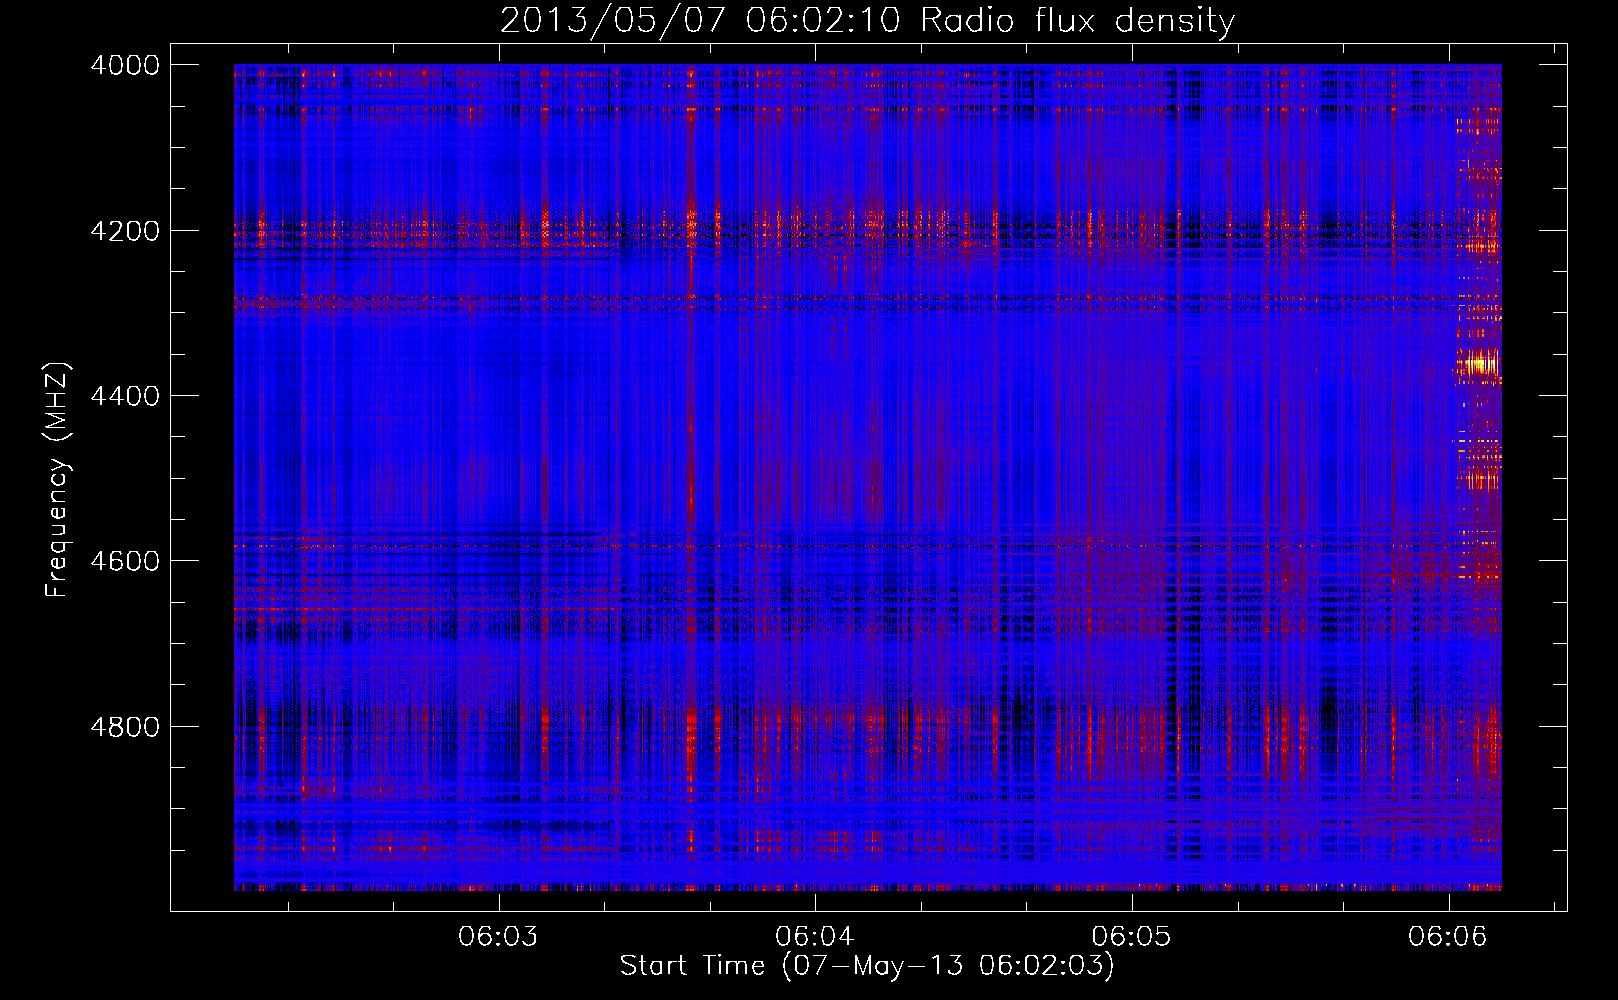Click the "Frequency (MHZ)" axis label
1618x1000 pixels.
click(57, 480)
